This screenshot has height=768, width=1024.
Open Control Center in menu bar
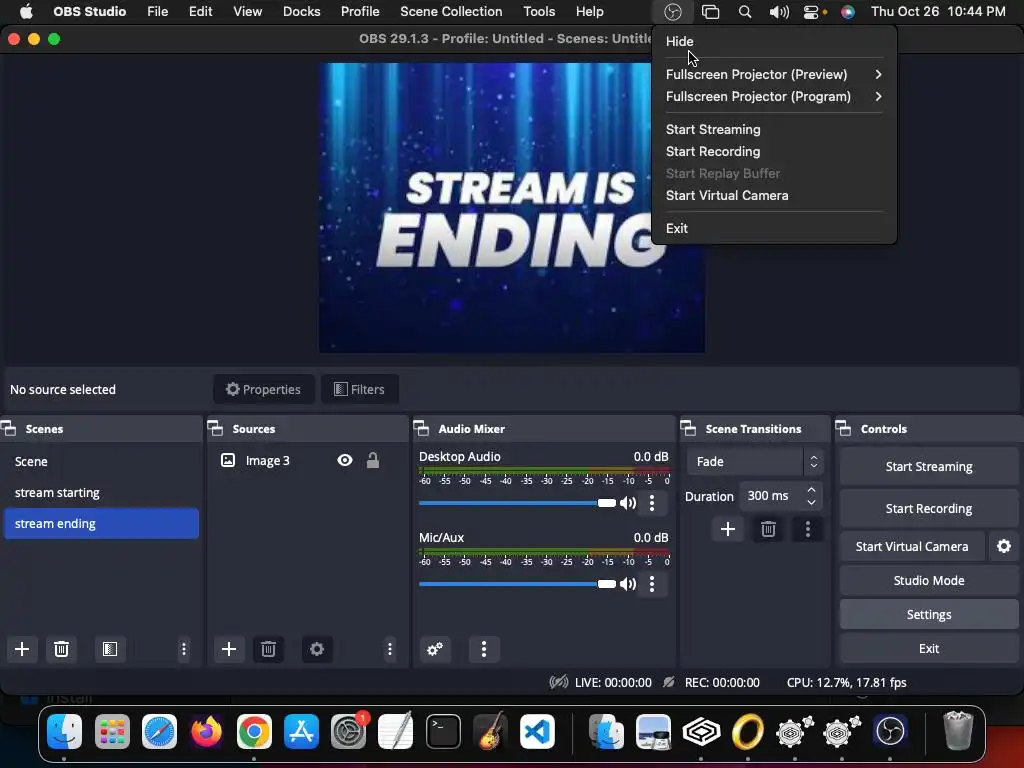click(x=811, y=12)
